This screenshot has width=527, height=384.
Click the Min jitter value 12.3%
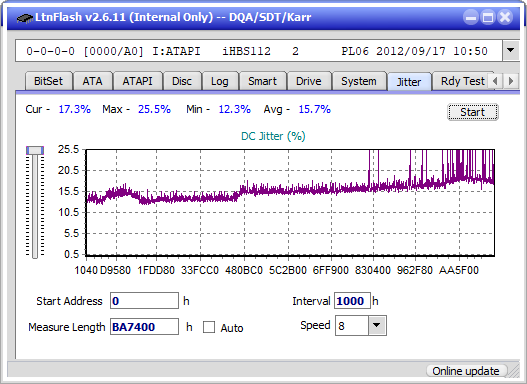235,109
